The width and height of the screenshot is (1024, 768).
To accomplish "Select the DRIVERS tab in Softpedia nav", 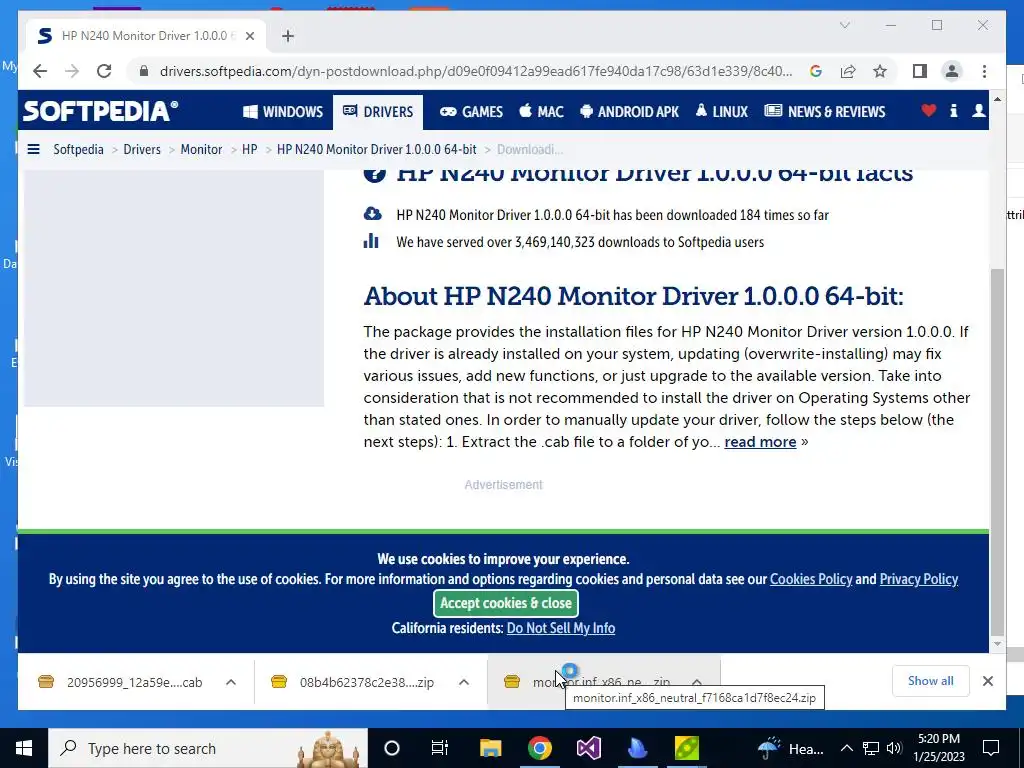I will pyautogui.click(x=377, y=112).
